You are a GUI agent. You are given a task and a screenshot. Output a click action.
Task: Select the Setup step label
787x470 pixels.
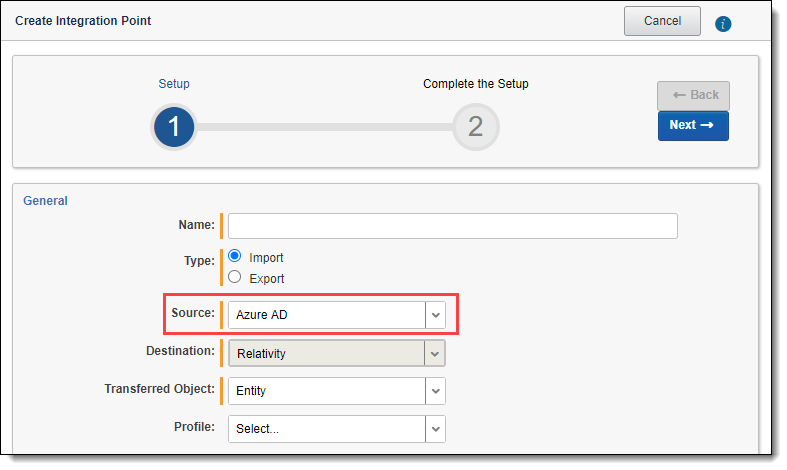[x=173, y=84]
